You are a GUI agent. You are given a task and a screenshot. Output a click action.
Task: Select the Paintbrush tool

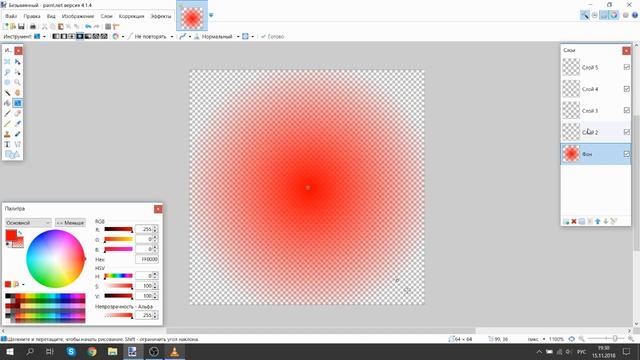pyautogui.click(x=7, y=113)
